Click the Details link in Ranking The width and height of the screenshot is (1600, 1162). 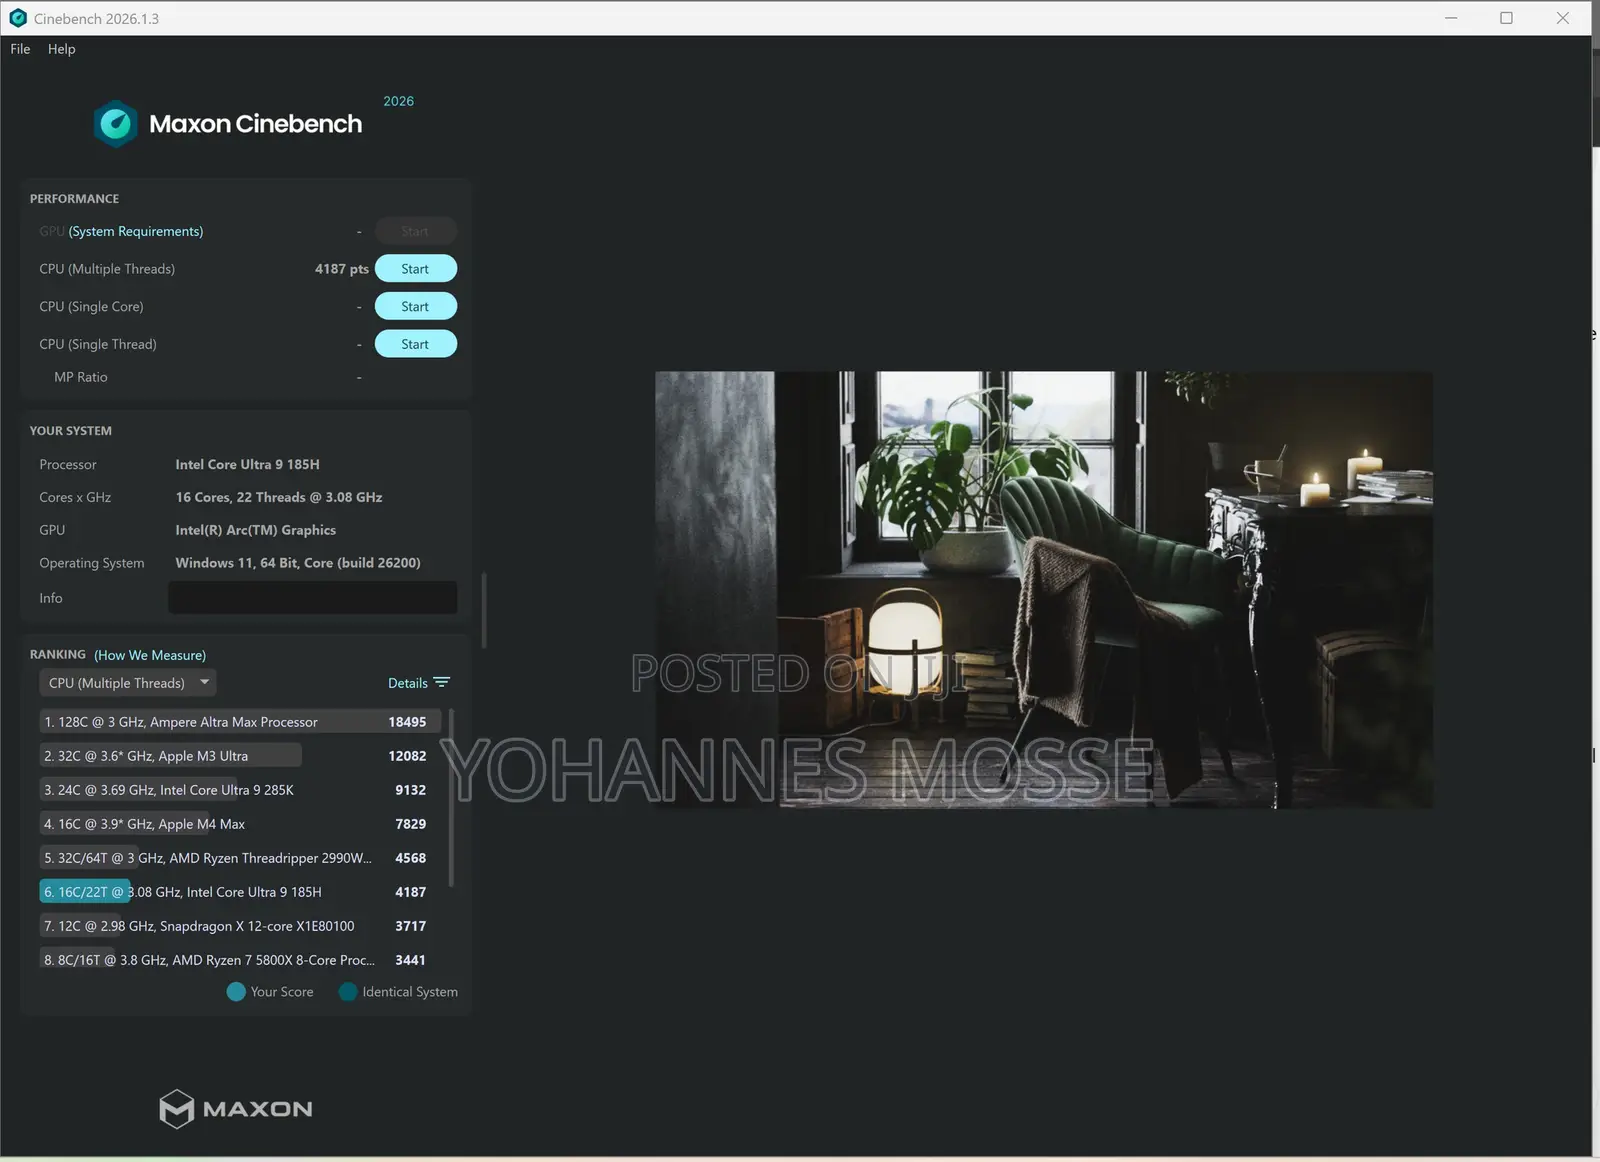click(x=408, y=683)
